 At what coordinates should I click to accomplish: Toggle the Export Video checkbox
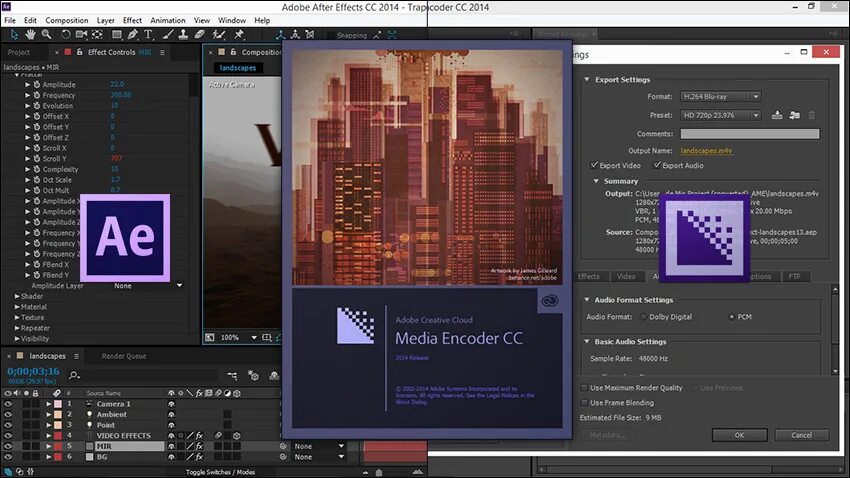594,165
